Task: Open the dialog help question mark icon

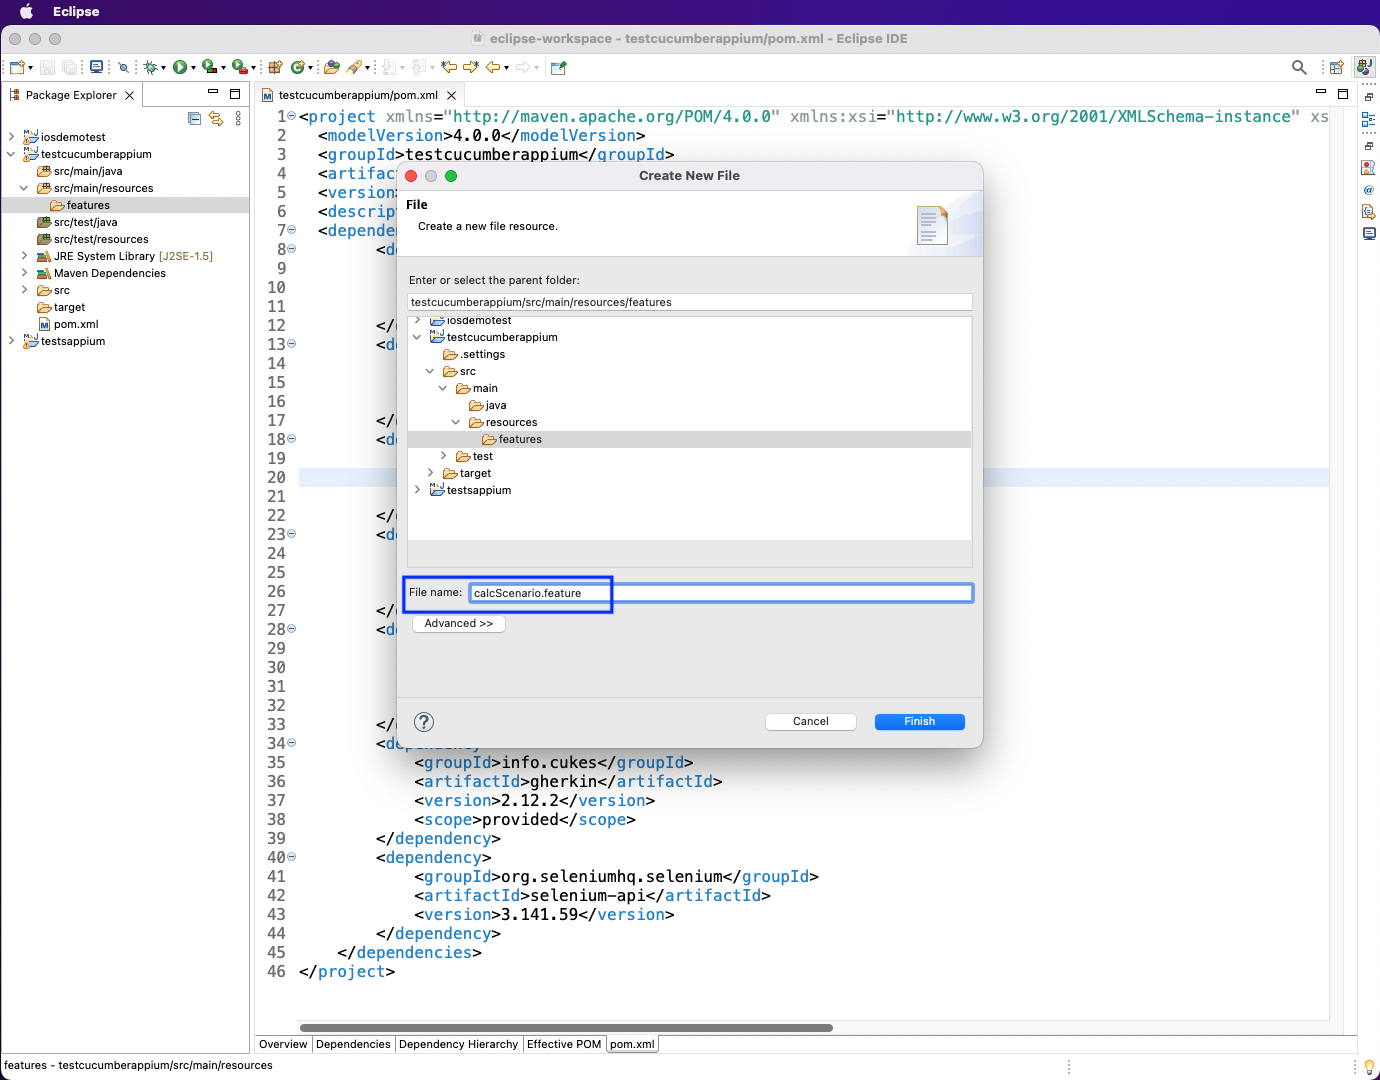Action: coord(424,722)
